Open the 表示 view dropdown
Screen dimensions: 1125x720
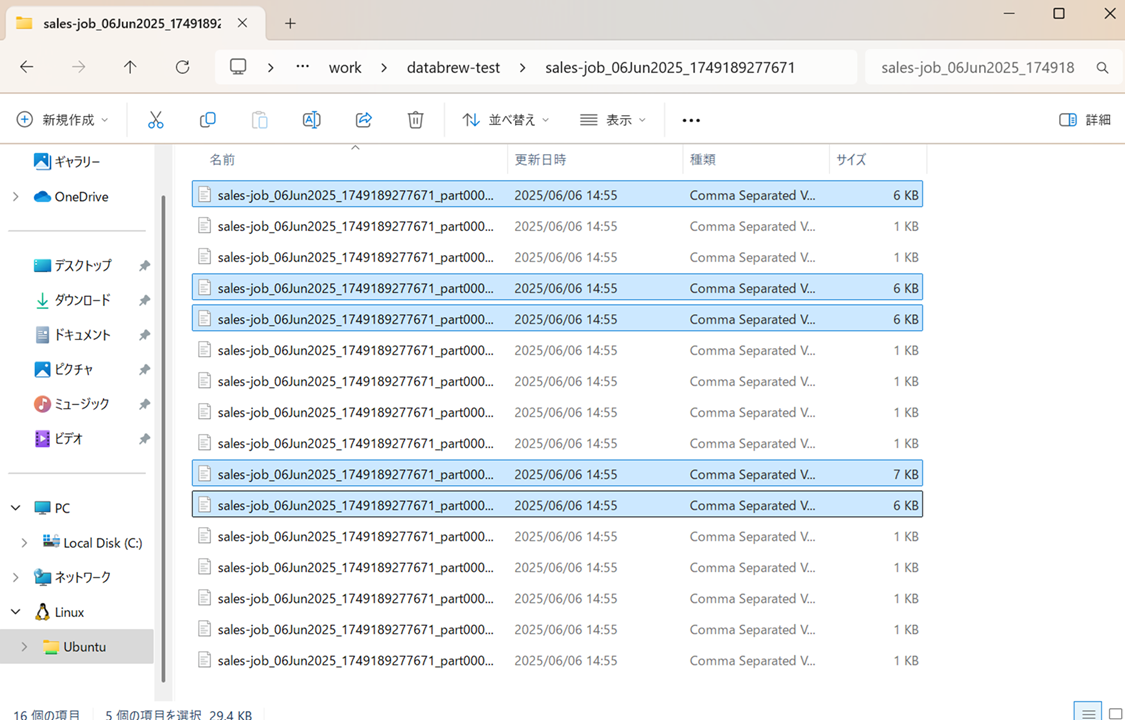tap(613, 120)
